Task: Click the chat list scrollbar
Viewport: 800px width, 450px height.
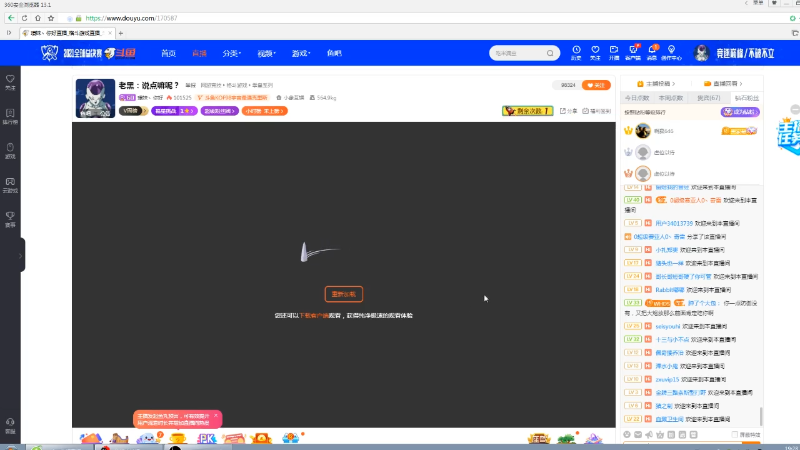Action: pyautogui.click(x=761, y=416)
